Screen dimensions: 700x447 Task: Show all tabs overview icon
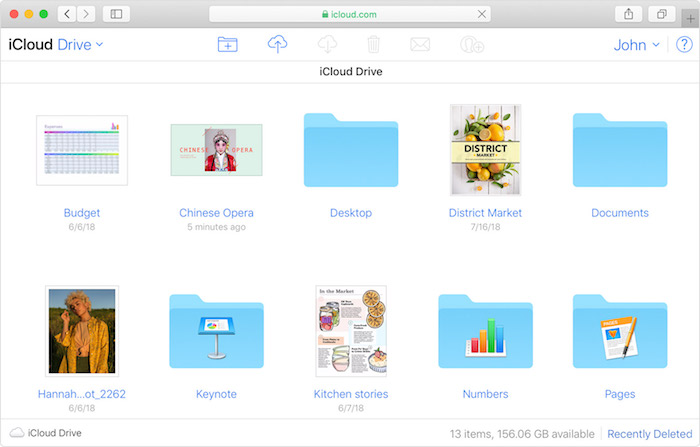coord(662,14)
